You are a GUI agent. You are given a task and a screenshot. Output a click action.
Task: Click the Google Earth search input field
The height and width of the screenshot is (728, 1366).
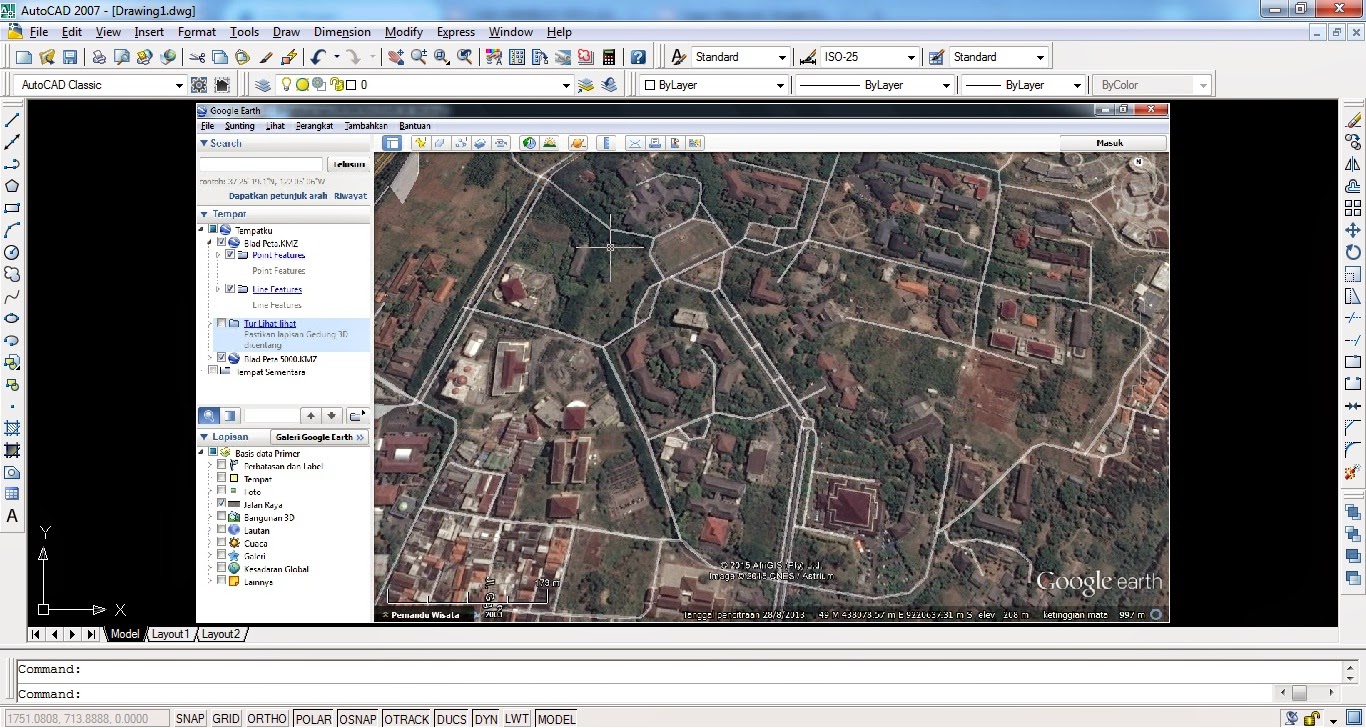[x=261, y=164]
